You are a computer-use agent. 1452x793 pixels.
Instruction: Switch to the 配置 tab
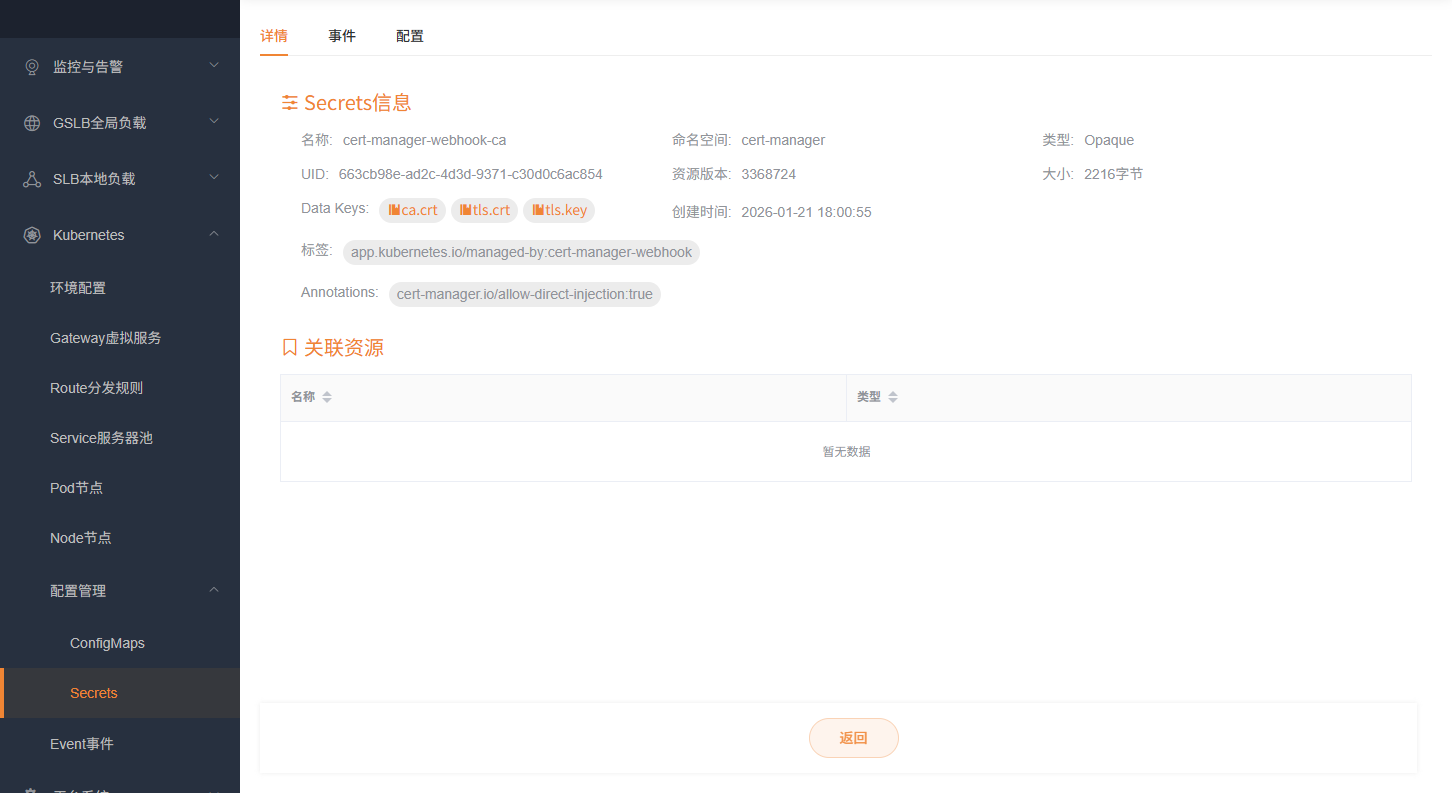coord(410,36)
